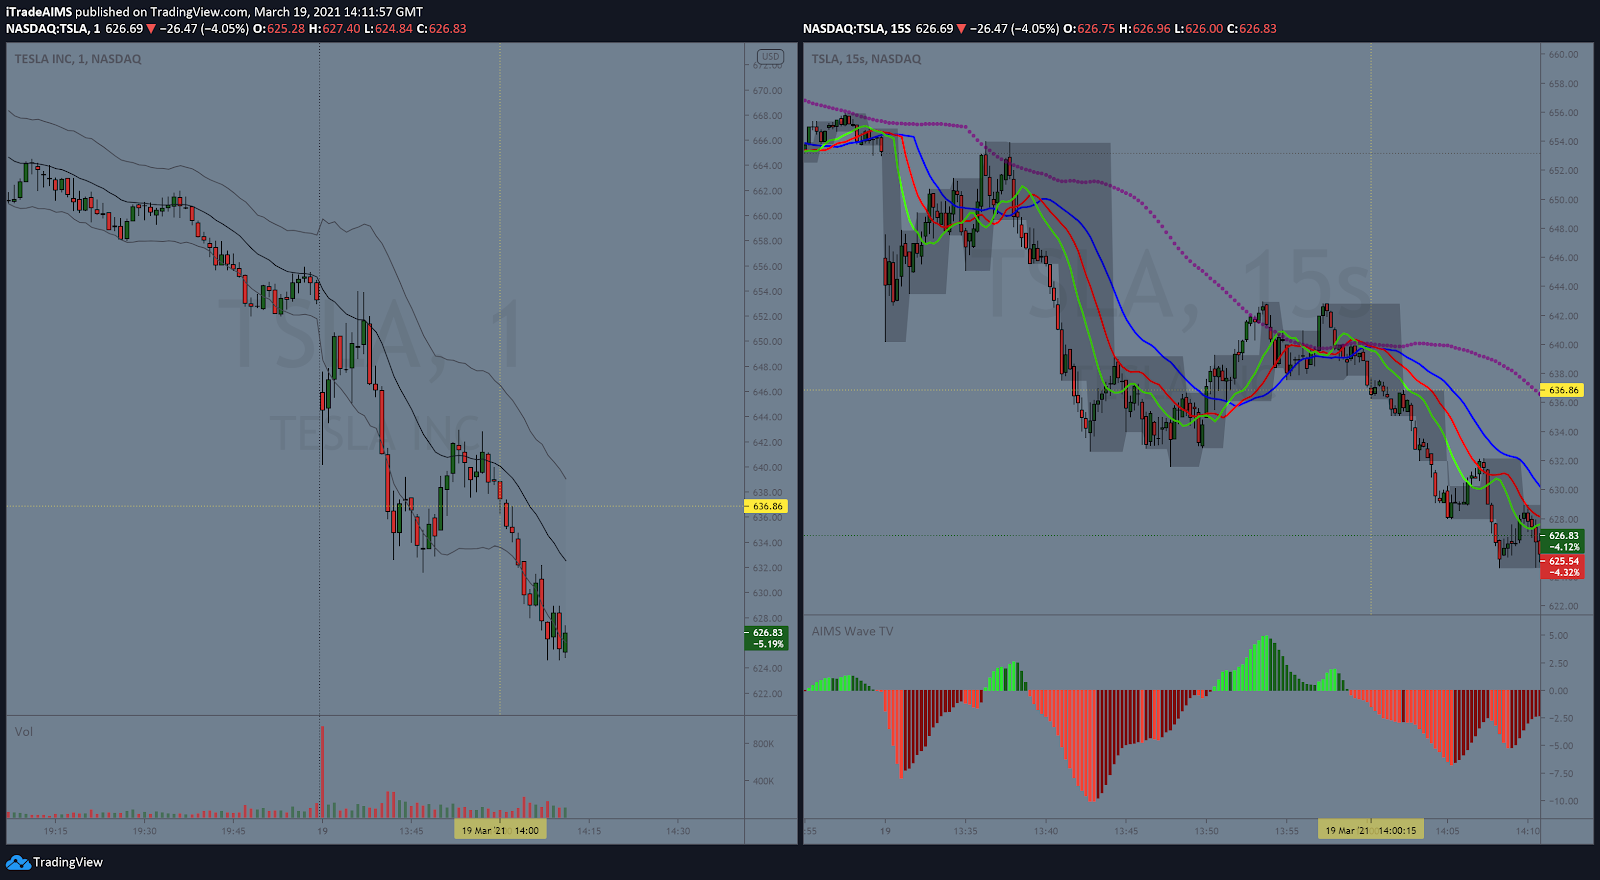Click the 13:40 time axis label
Viewport: 1600px width, 880px height.
1046,831
